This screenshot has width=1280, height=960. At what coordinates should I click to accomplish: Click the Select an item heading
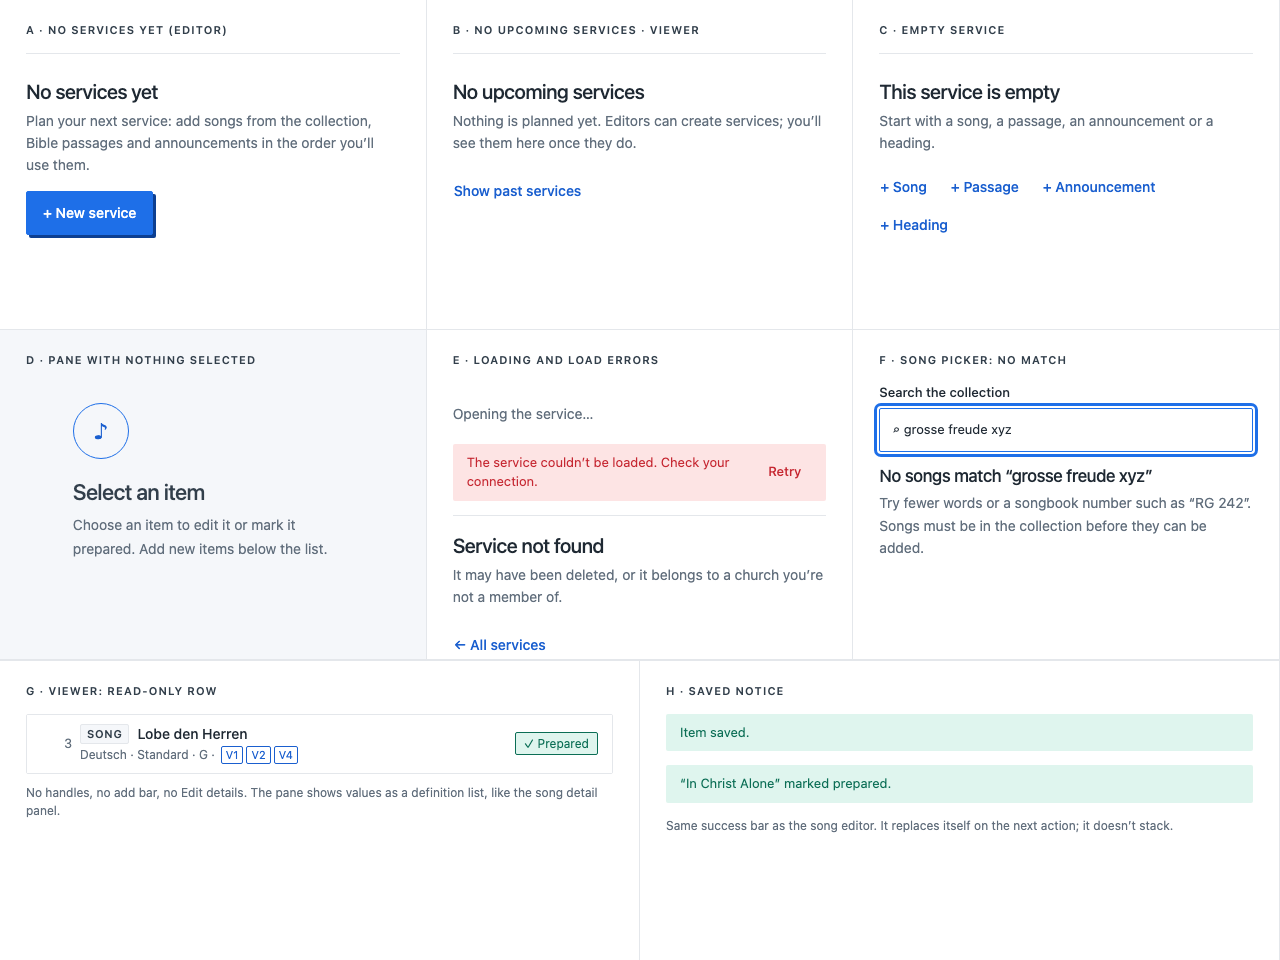139,492
